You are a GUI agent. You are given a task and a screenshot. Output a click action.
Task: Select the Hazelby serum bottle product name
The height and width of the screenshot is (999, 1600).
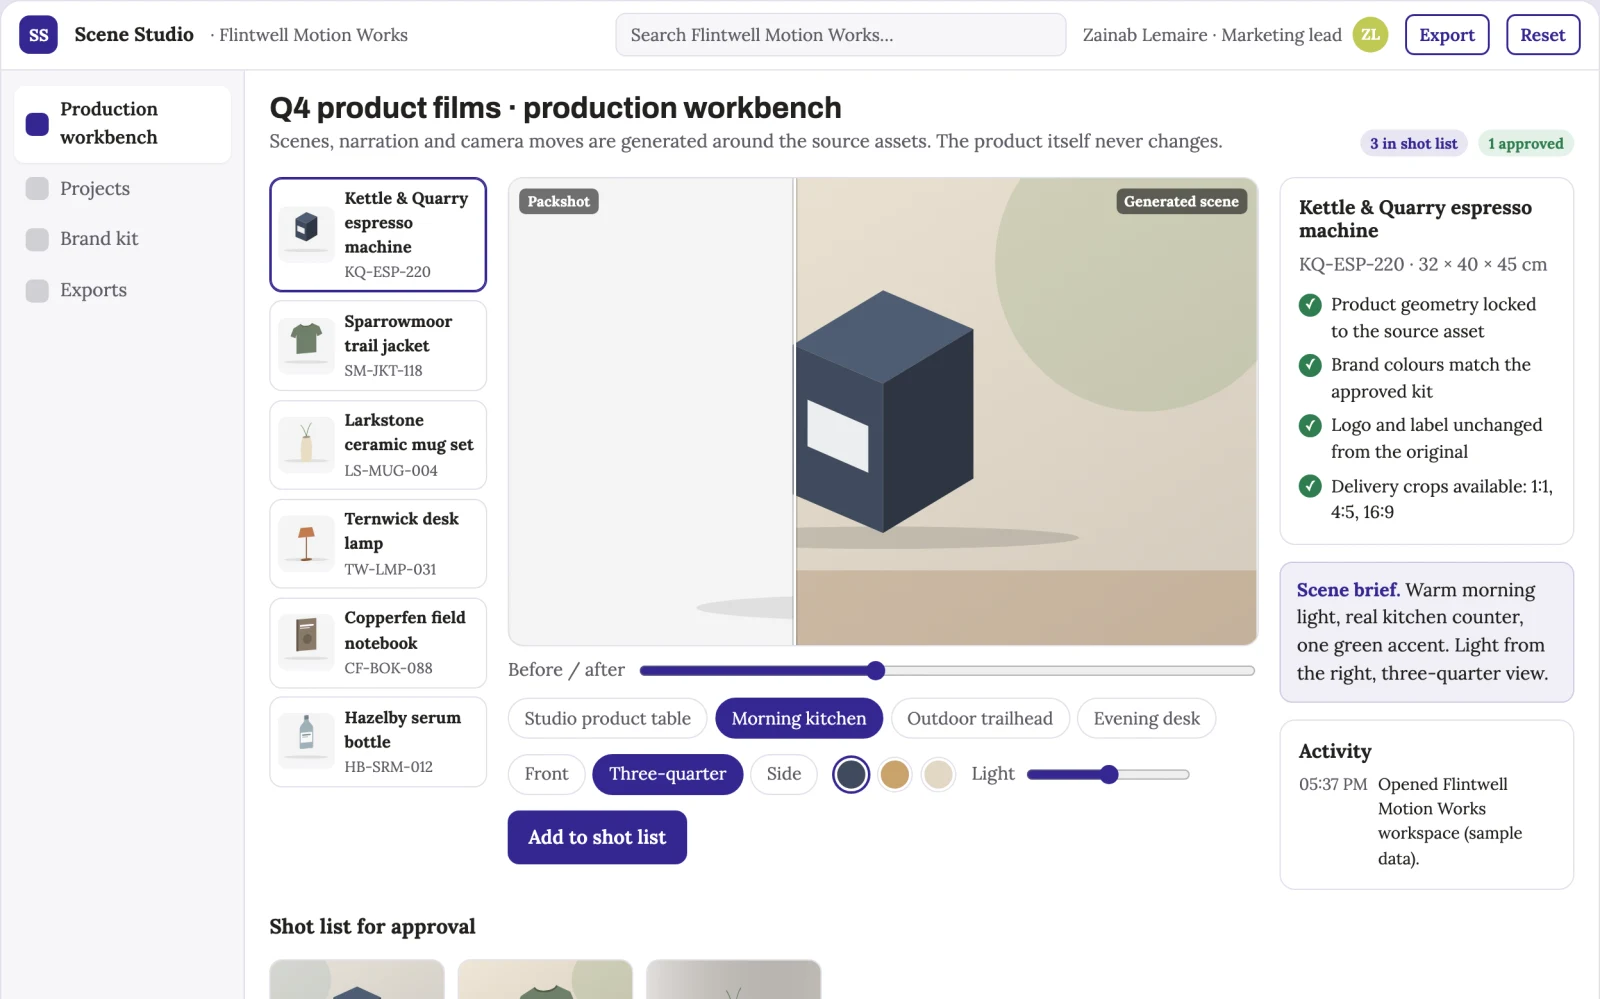tap(402, 730)
